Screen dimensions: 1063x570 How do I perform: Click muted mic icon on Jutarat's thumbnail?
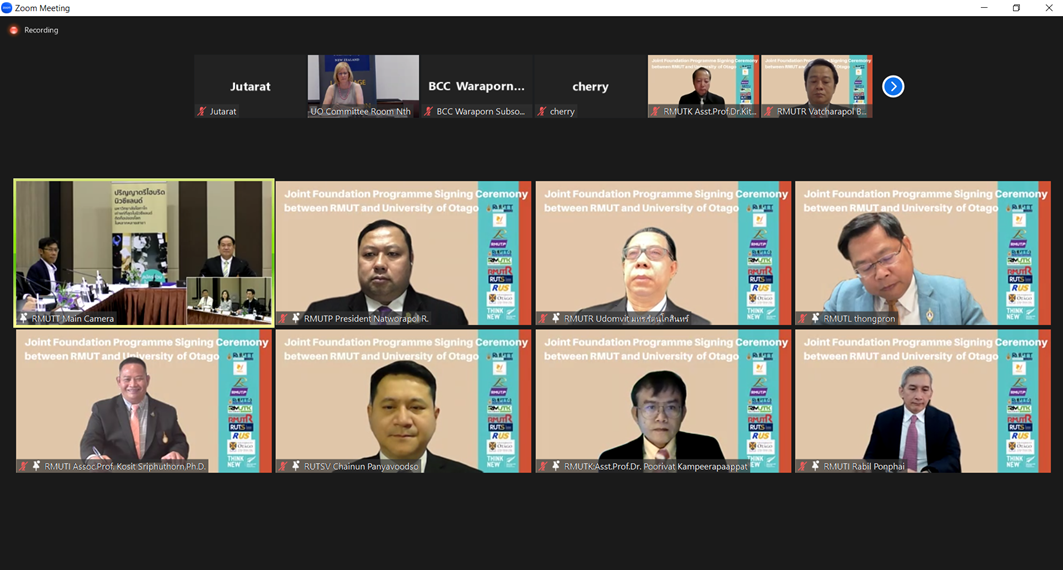[201, 111]
